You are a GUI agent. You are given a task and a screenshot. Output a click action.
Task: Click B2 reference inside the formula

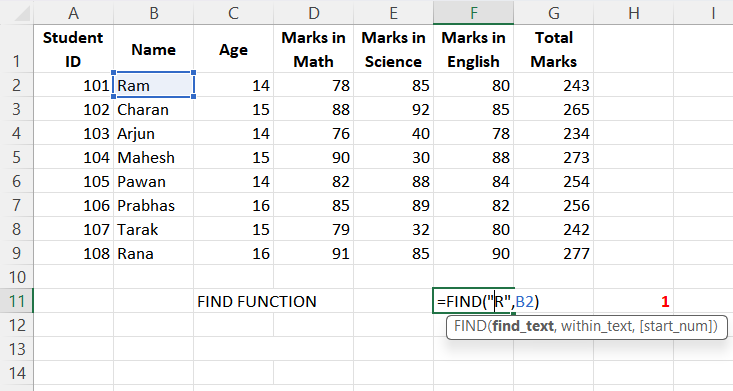point(525,301)
